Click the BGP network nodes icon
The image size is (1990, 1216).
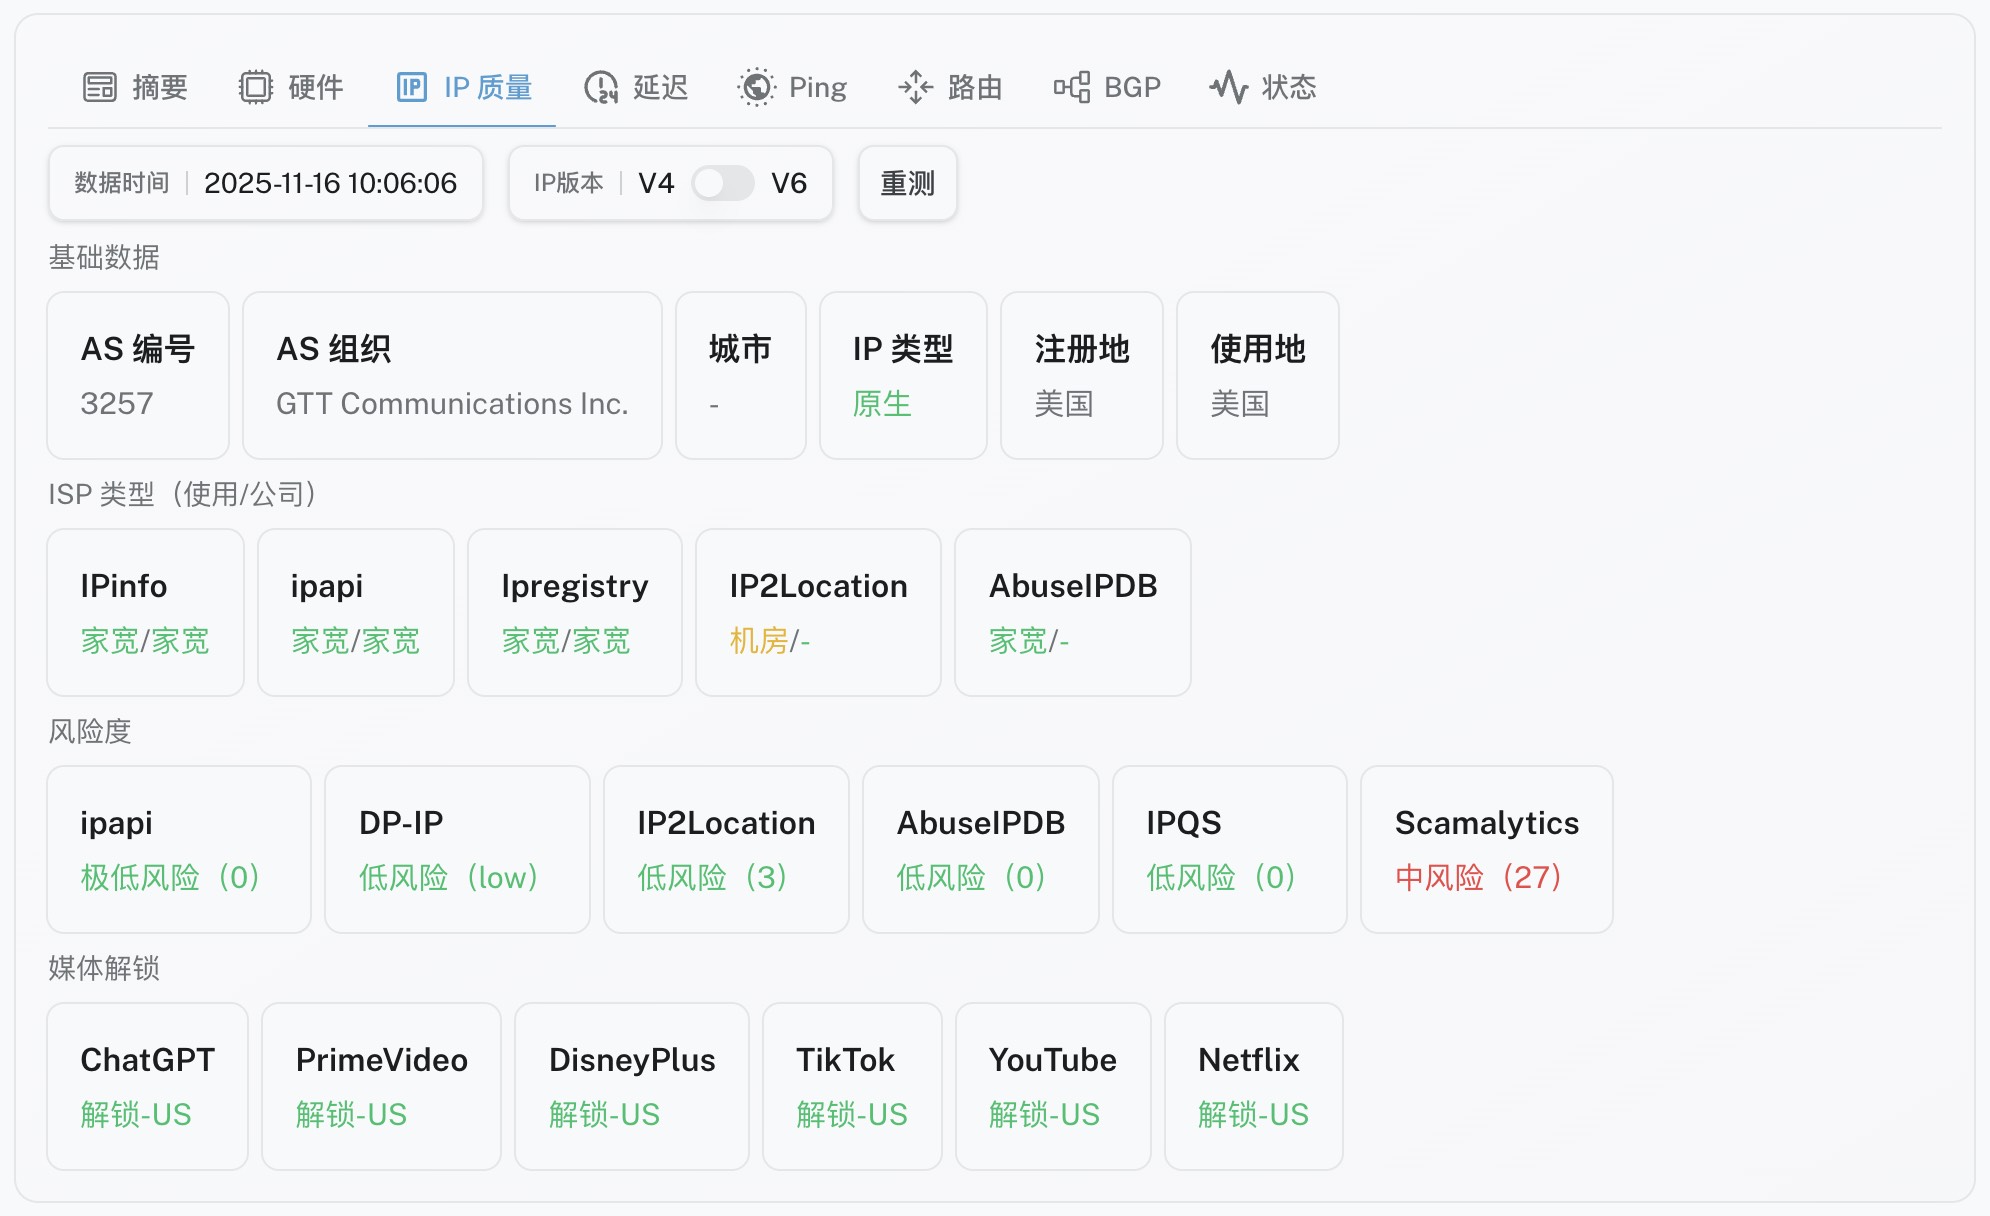pos(1072,87)
